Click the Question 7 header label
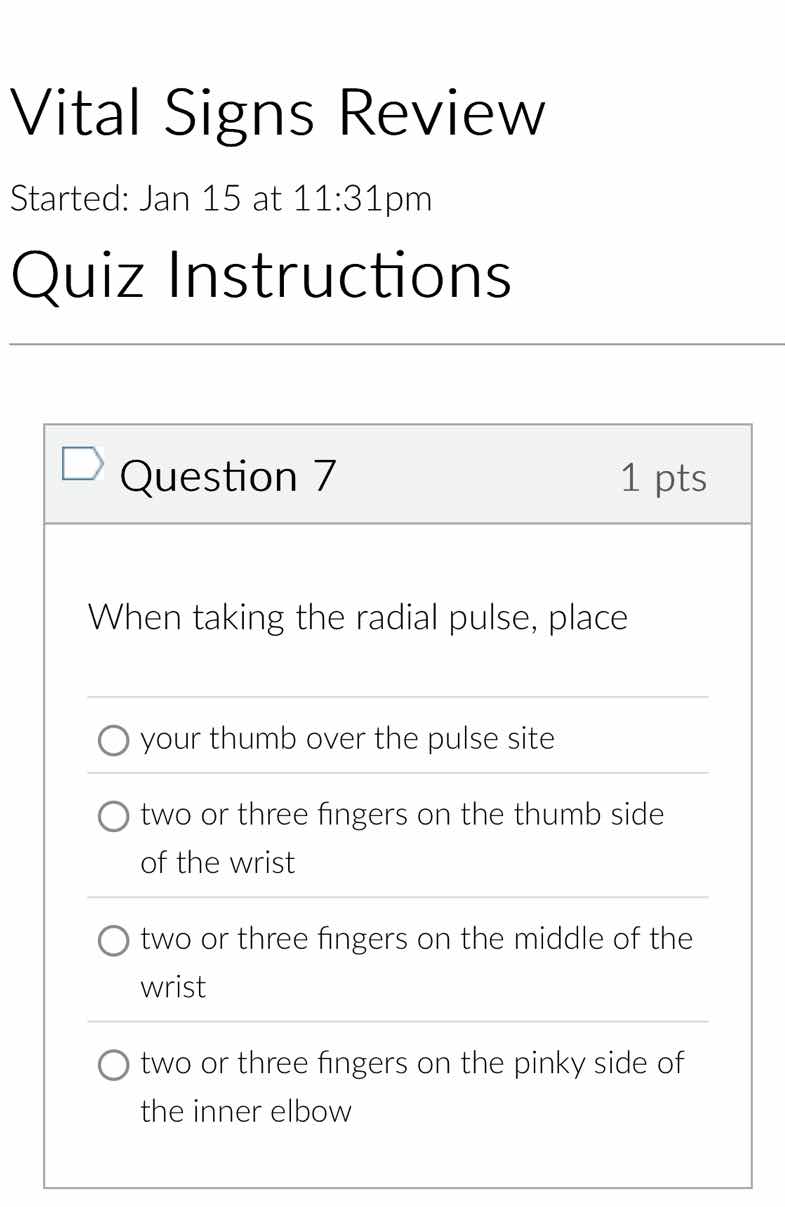Screen dimensions: 785x1207 click(227, 475)
